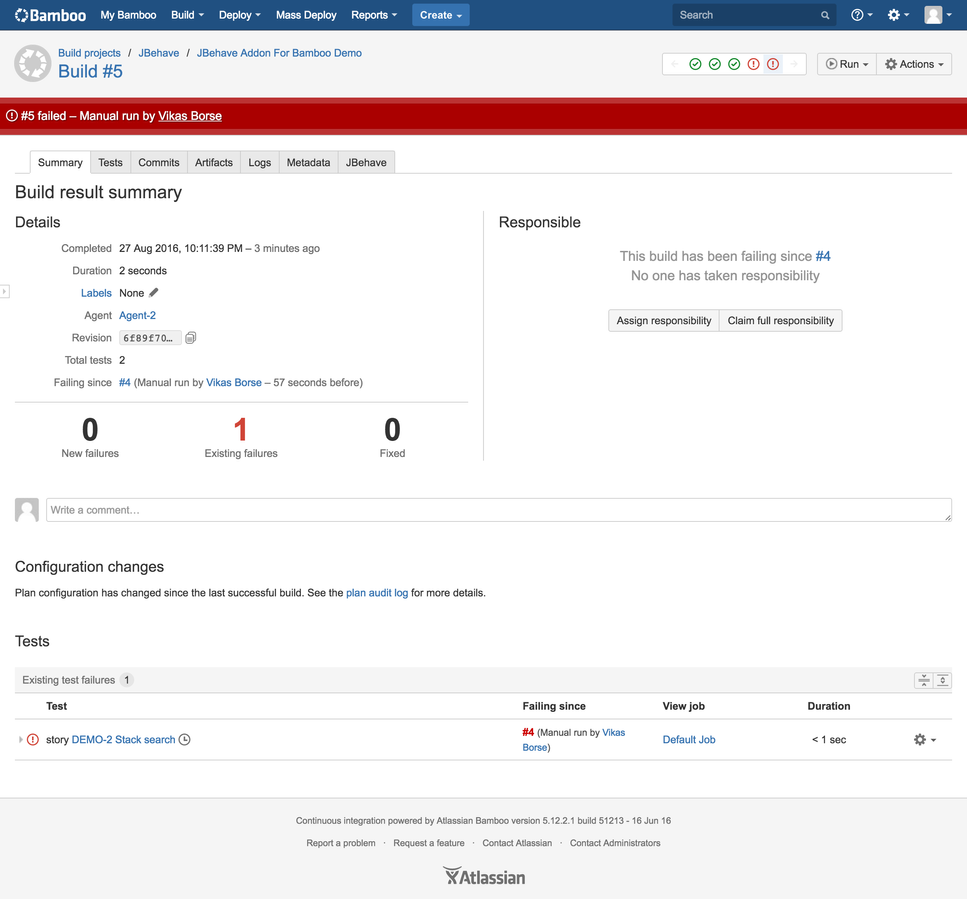This screenshot has width=967, height=899.
Task: Open the Stack search test gear menu
Action: (x=924, y=739)
